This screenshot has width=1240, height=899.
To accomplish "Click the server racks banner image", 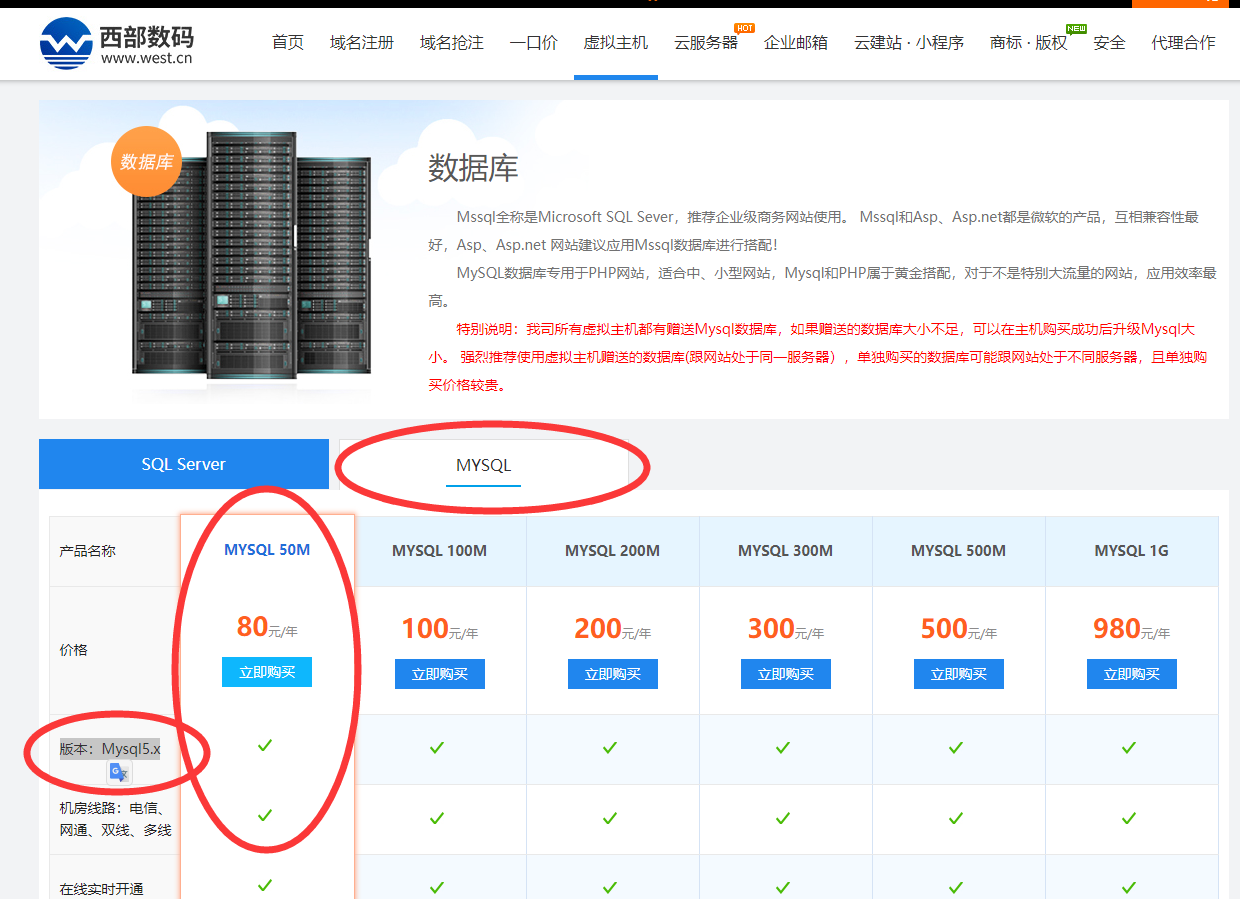I will [x=251, y=255].
